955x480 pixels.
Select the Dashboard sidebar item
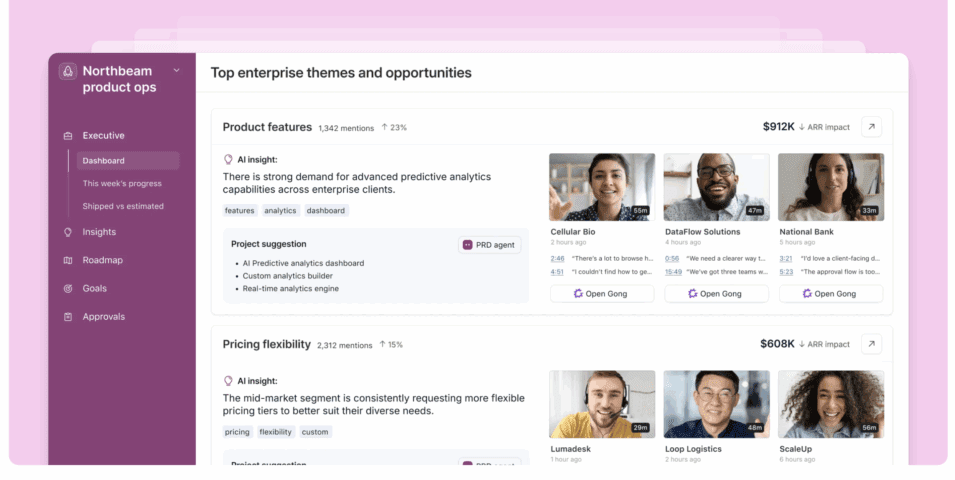click(128, 160)
